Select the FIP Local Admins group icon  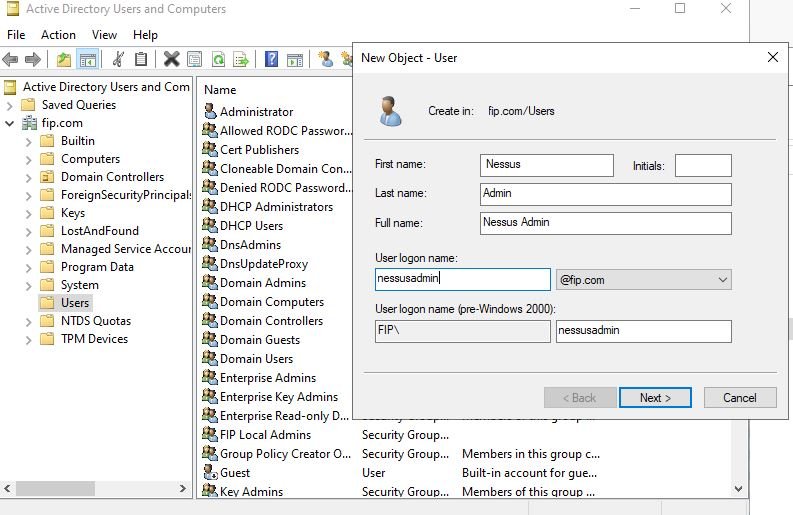(209, 434)
